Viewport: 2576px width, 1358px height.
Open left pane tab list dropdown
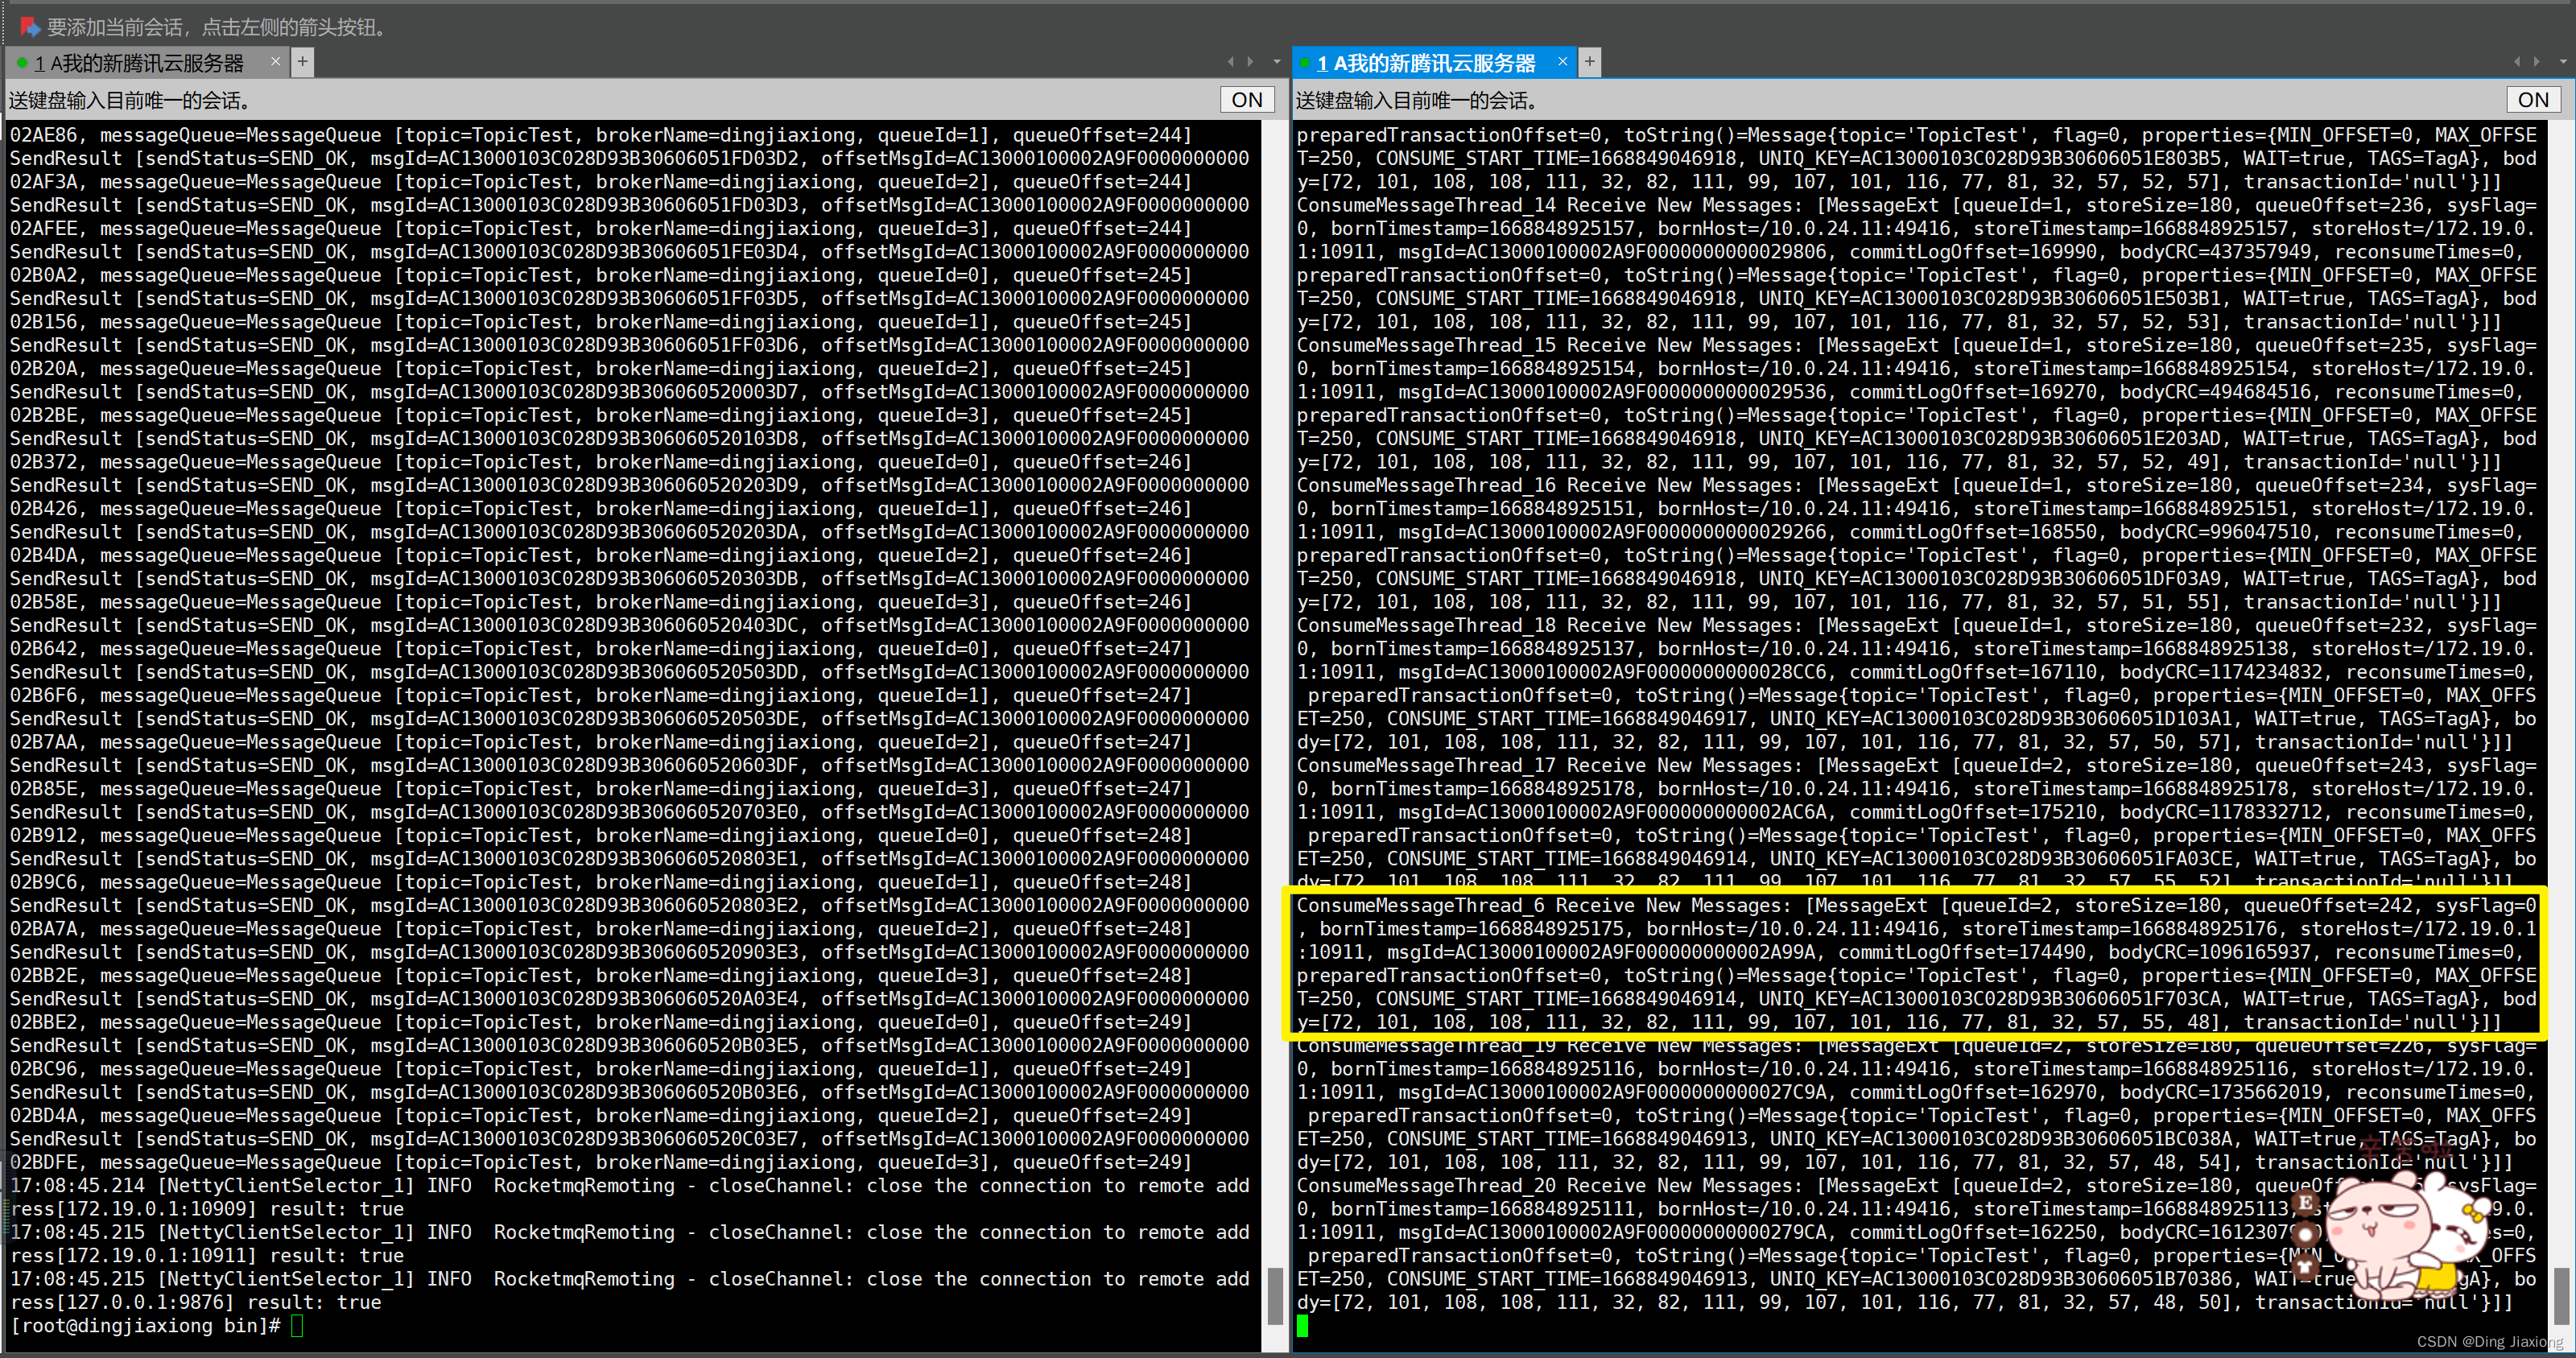click(1276, 63)
